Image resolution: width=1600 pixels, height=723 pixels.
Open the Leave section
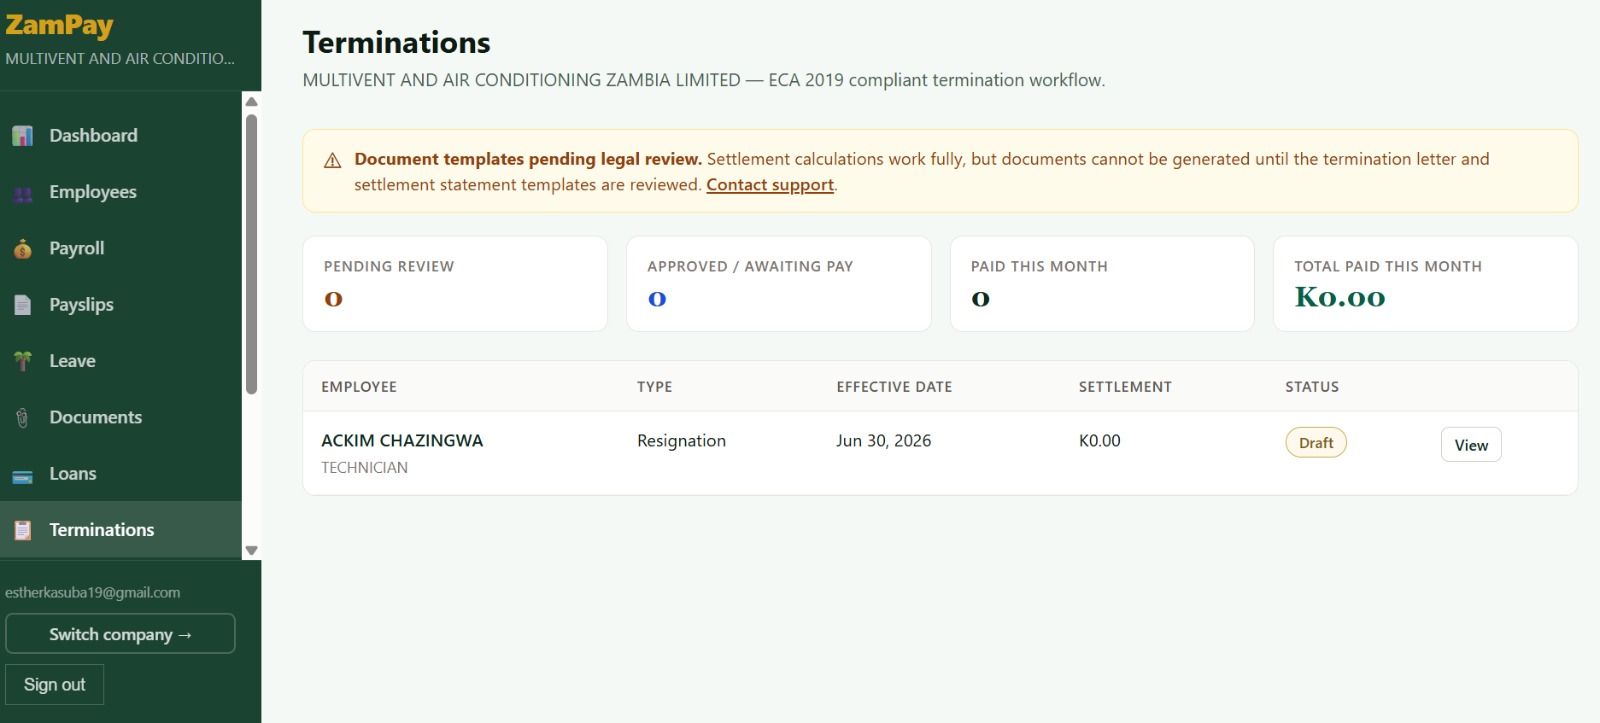[121, 361]
